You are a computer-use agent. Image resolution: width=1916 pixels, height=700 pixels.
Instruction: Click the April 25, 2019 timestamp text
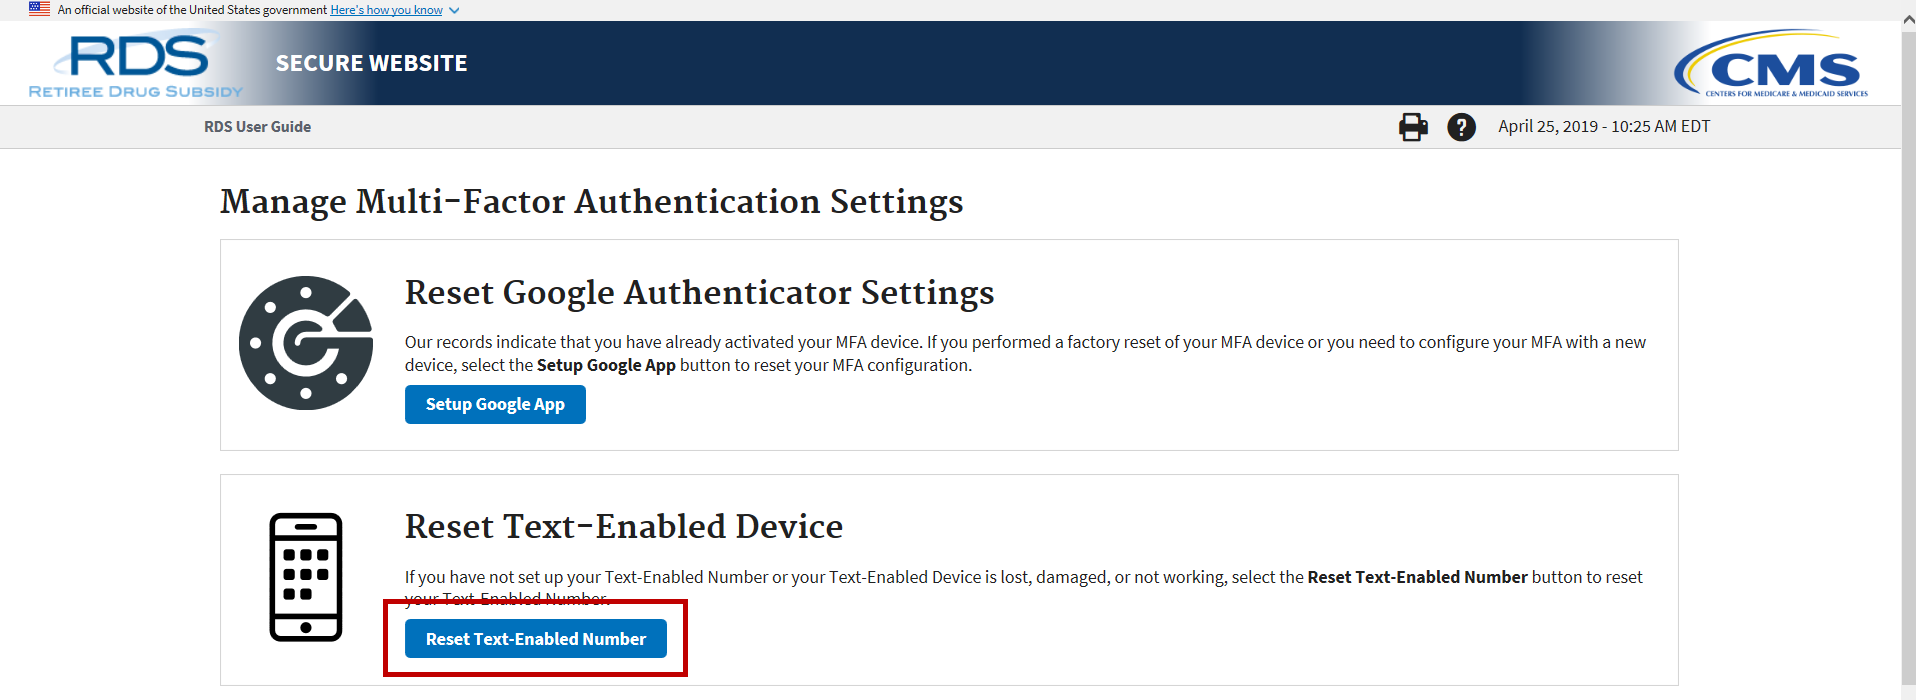[x=1603, y=127]
